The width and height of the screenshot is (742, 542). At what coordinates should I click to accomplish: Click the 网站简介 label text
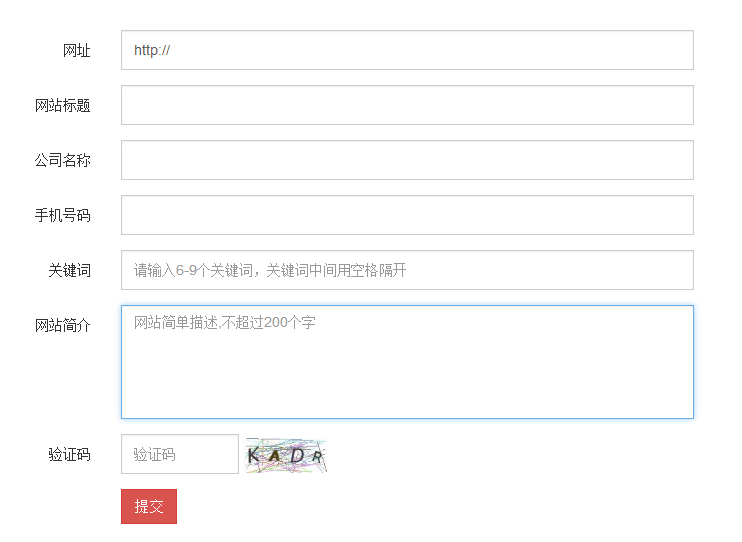click(62, 325)
